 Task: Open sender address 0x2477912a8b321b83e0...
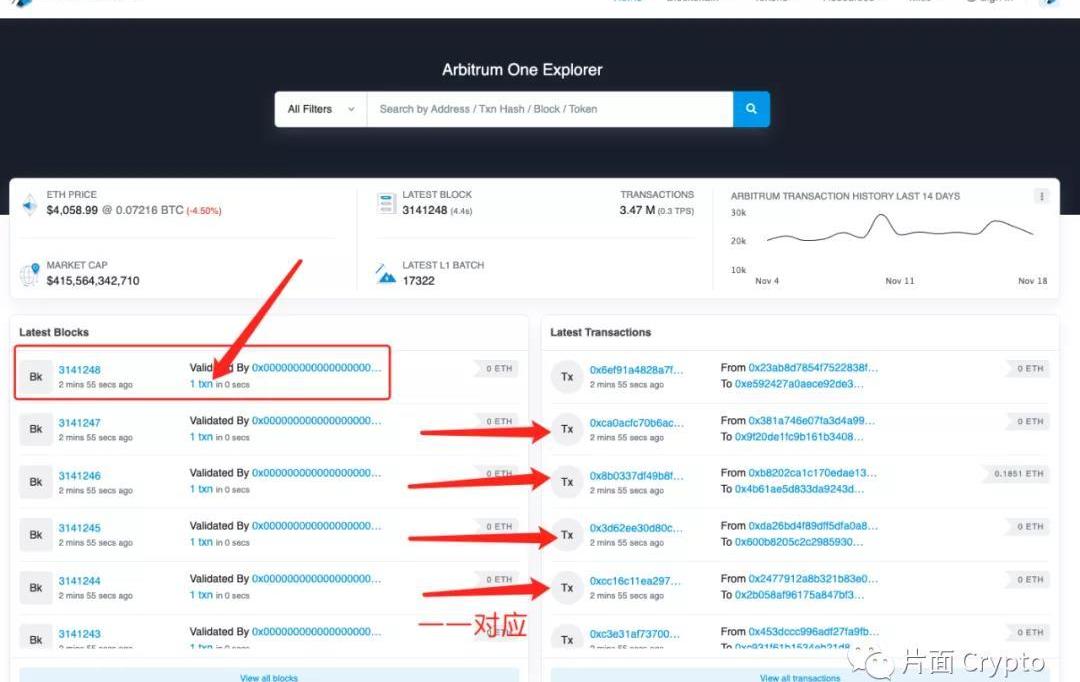coord(813,579)
